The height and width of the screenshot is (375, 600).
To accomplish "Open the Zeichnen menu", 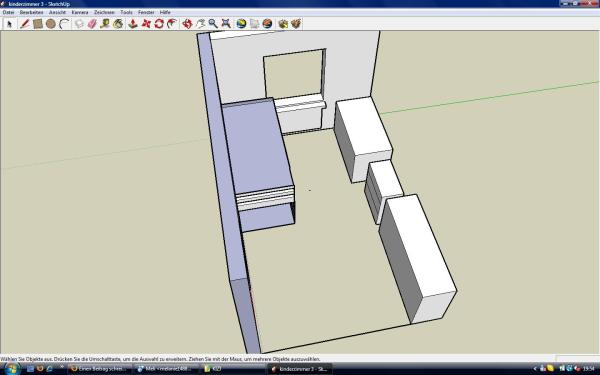I will click(104, 12).
